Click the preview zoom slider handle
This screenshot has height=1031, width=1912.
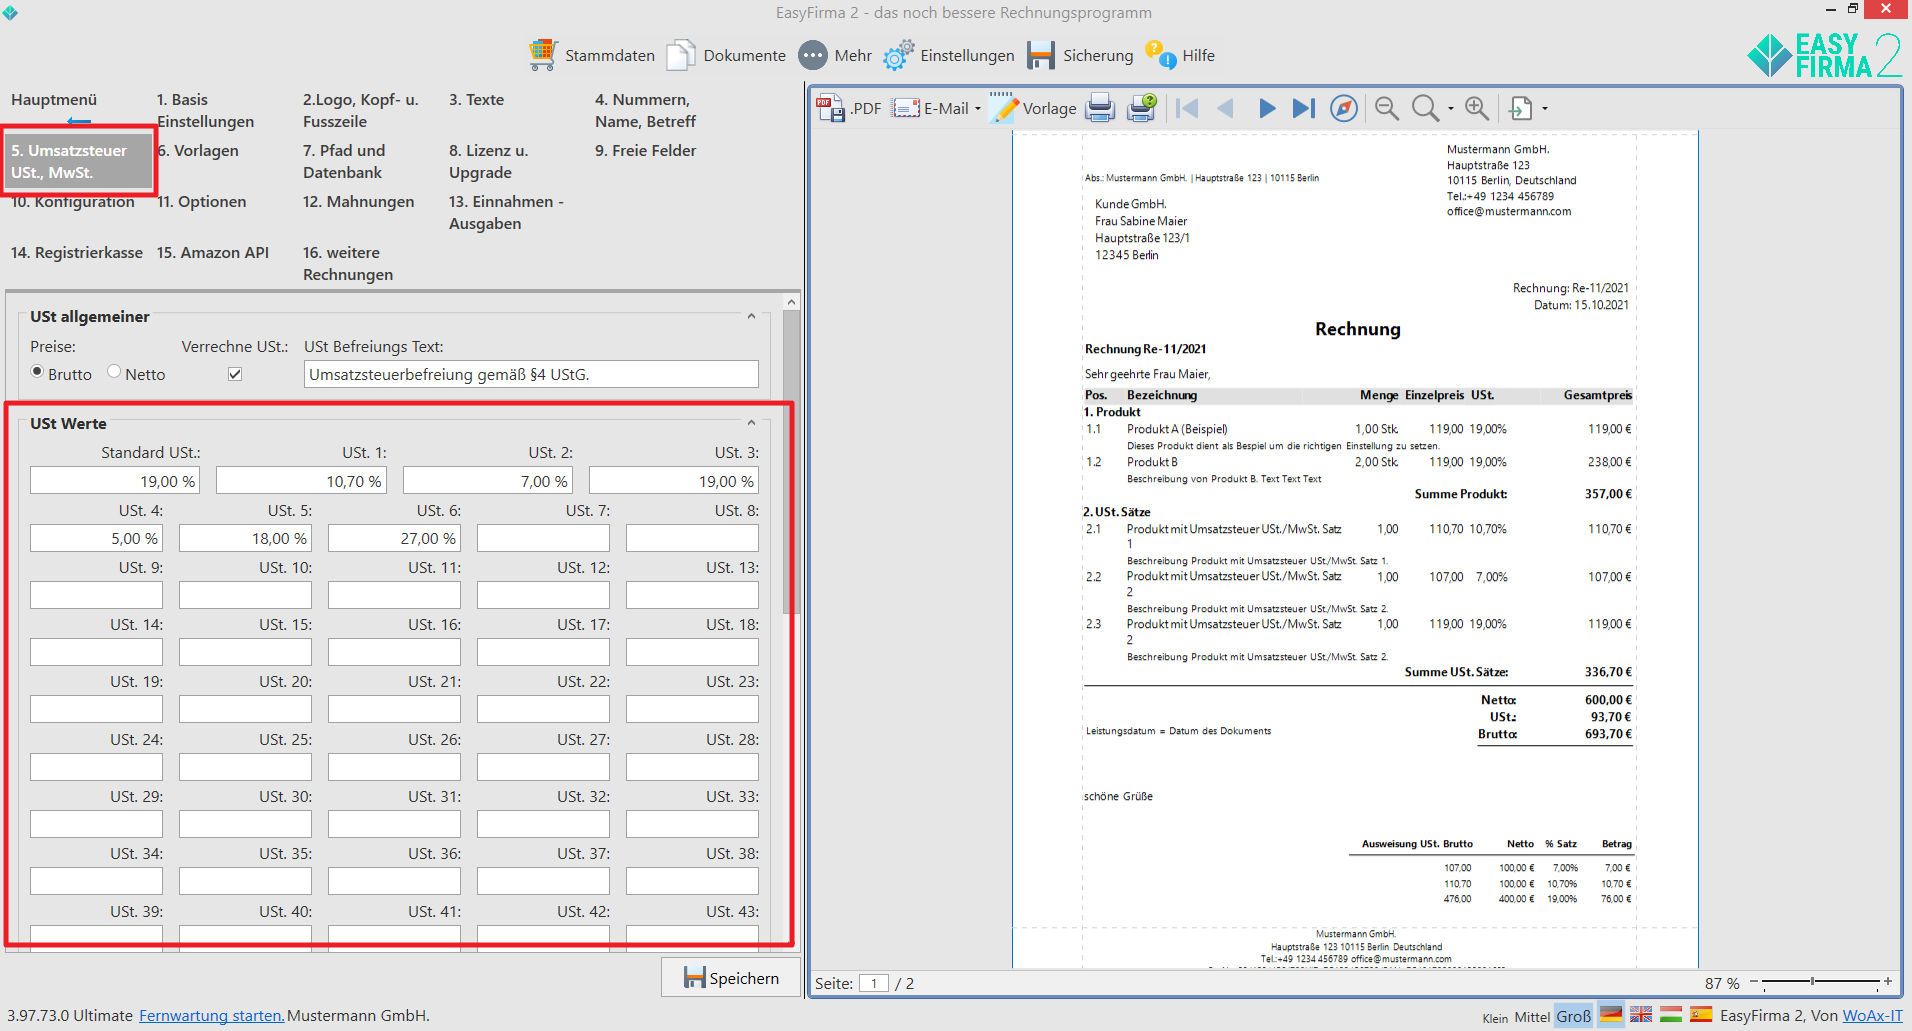(x=1812, y=981)
